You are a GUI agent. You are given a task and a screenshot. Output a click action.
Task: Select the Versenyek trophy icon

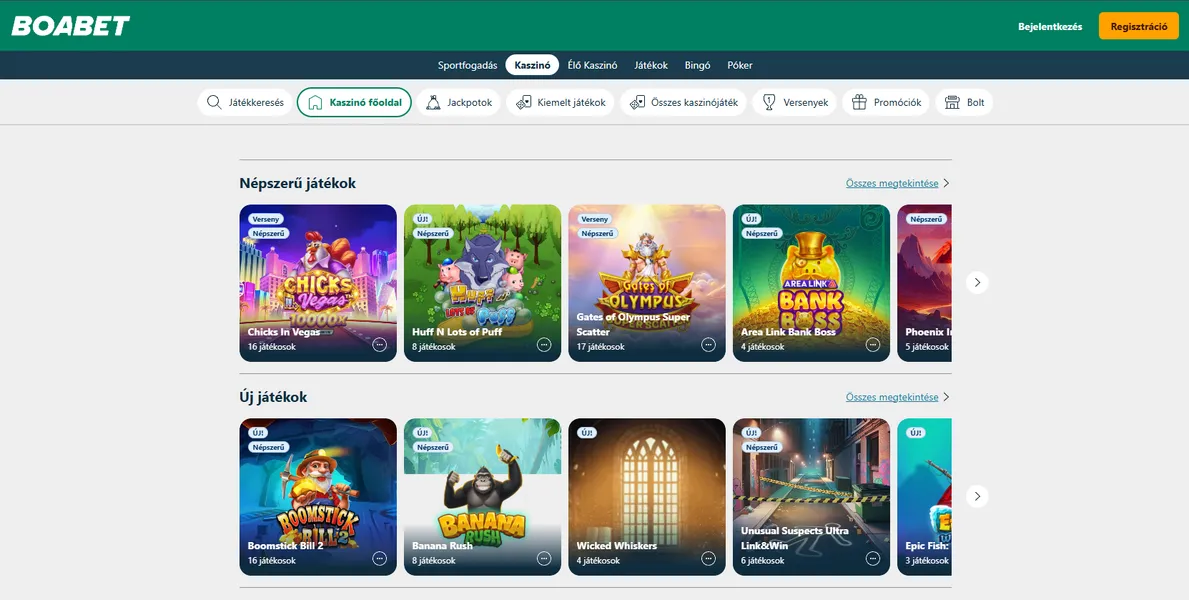767,101
